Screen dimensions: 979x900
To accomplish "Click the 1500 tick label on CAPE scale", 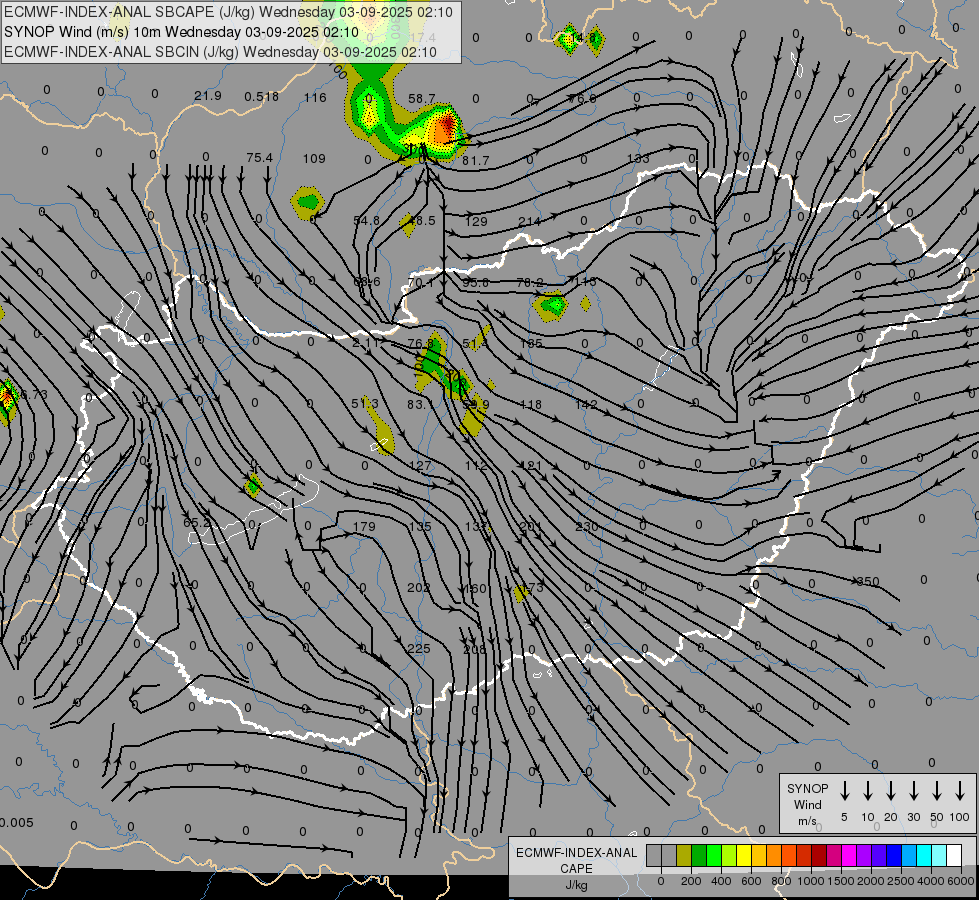I will (840, 881).
